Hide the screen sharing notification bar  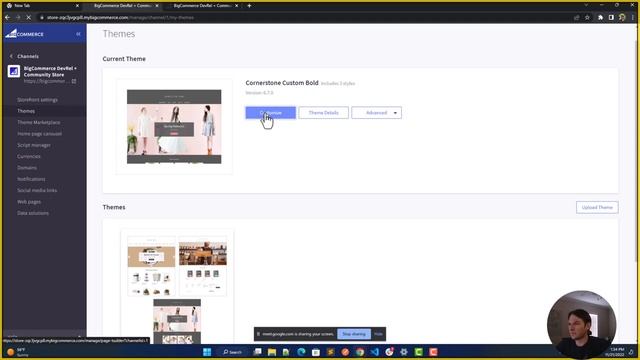click(378, 334)
